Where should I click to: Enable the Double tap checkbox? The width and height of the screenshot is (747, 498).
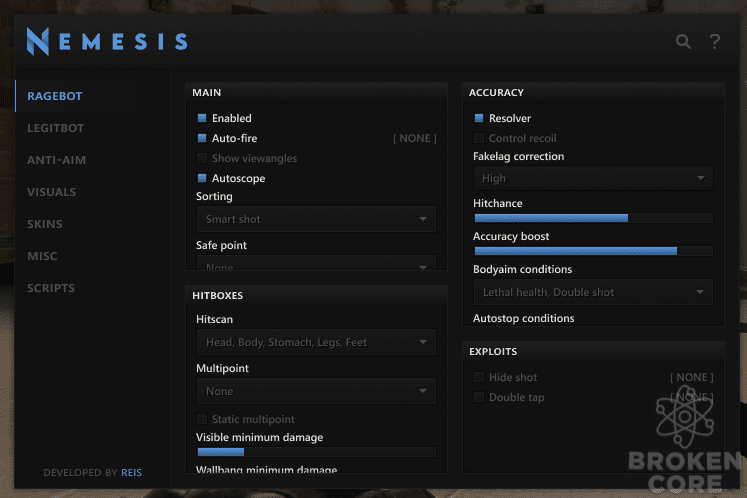pos(479,397)
